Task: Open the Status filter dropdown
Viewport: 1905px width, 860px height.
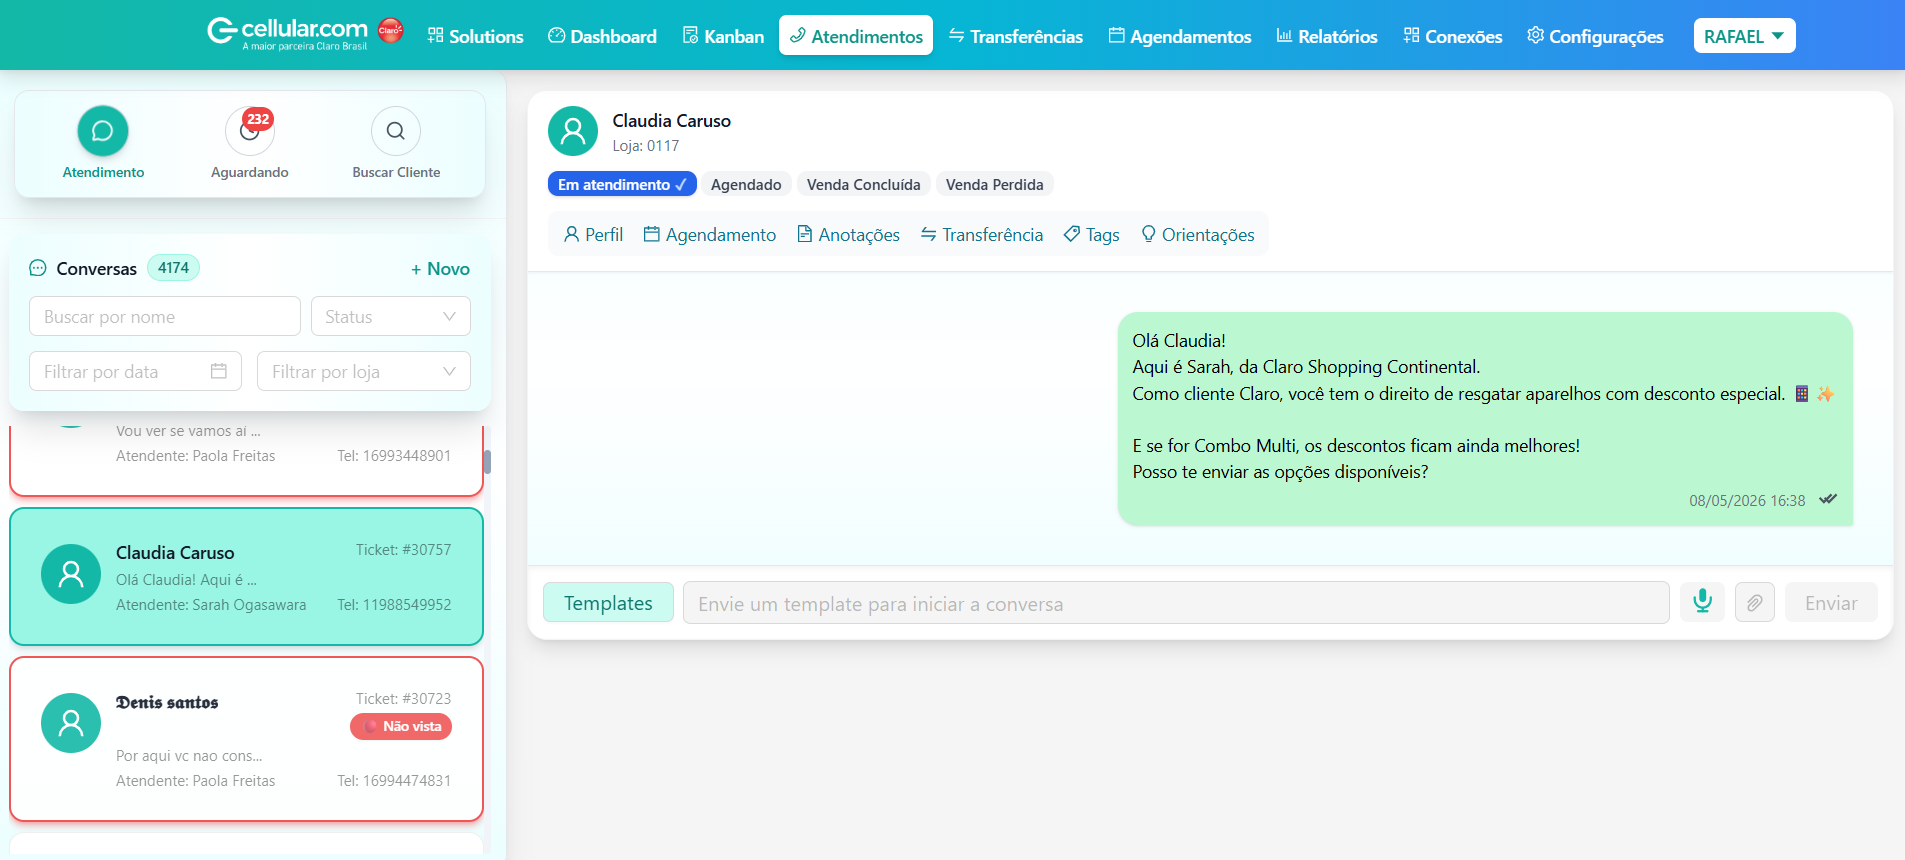Action: [x=391, y=316]
